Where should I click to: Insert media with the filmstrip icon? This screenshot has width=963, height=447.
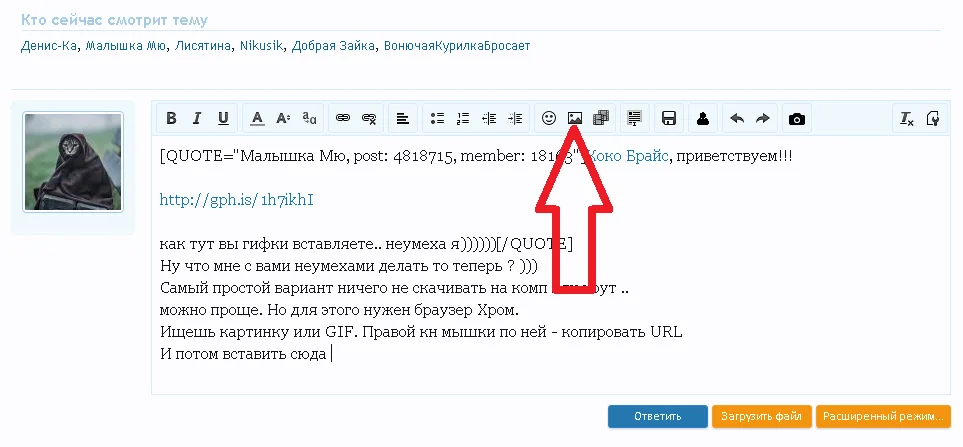601,119
